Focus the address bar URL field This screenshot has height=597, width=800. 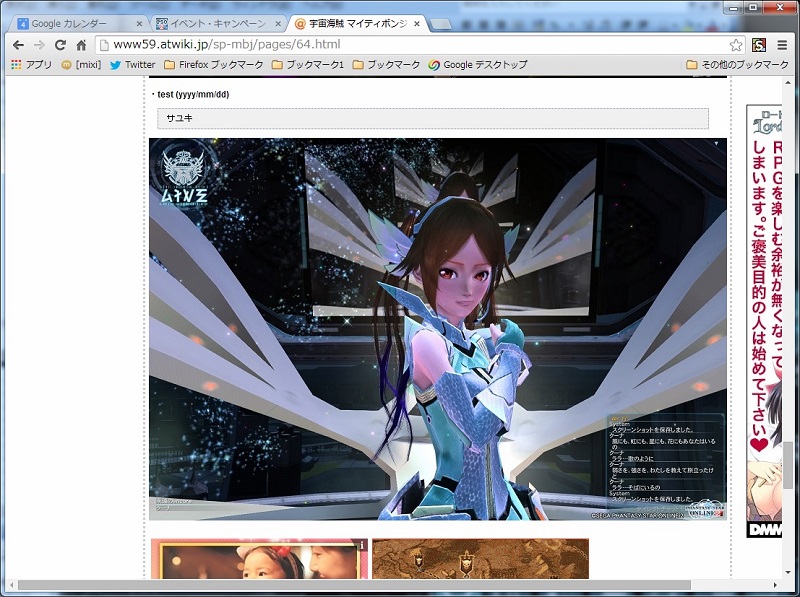tap(419, 45)
